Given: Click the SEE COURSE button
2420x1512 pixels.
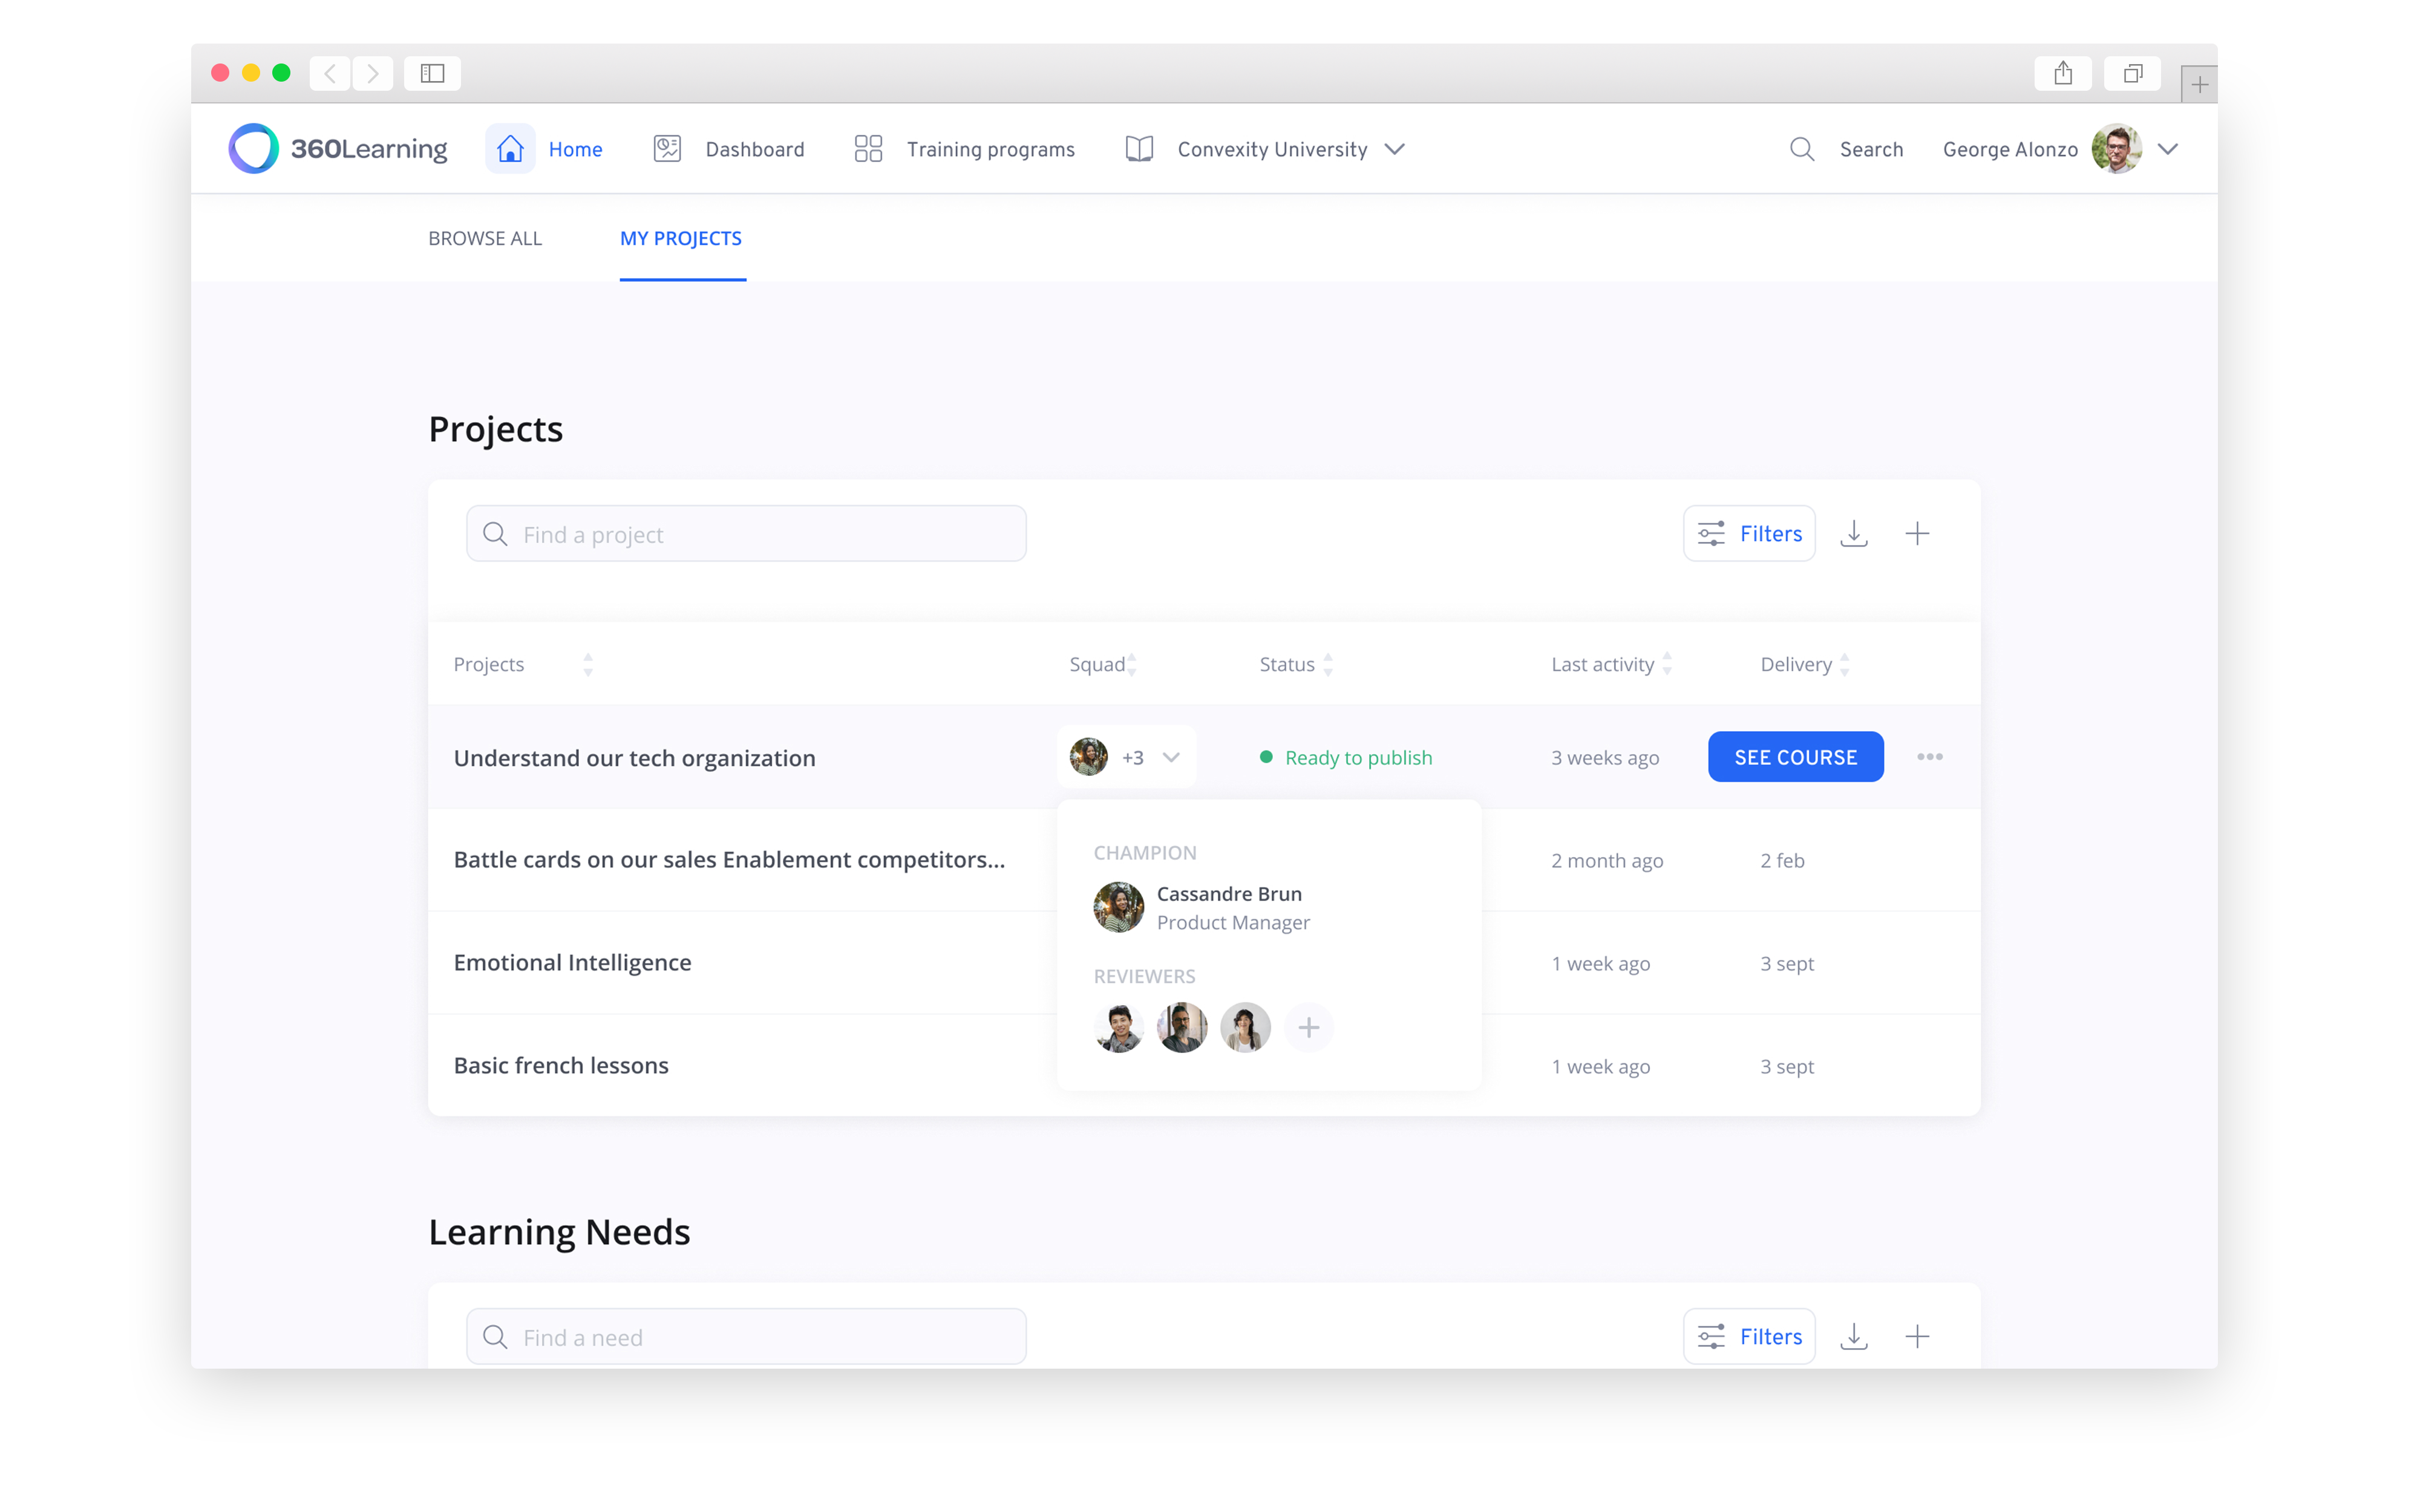Looking at the screenshot, I should [1795, 757].
